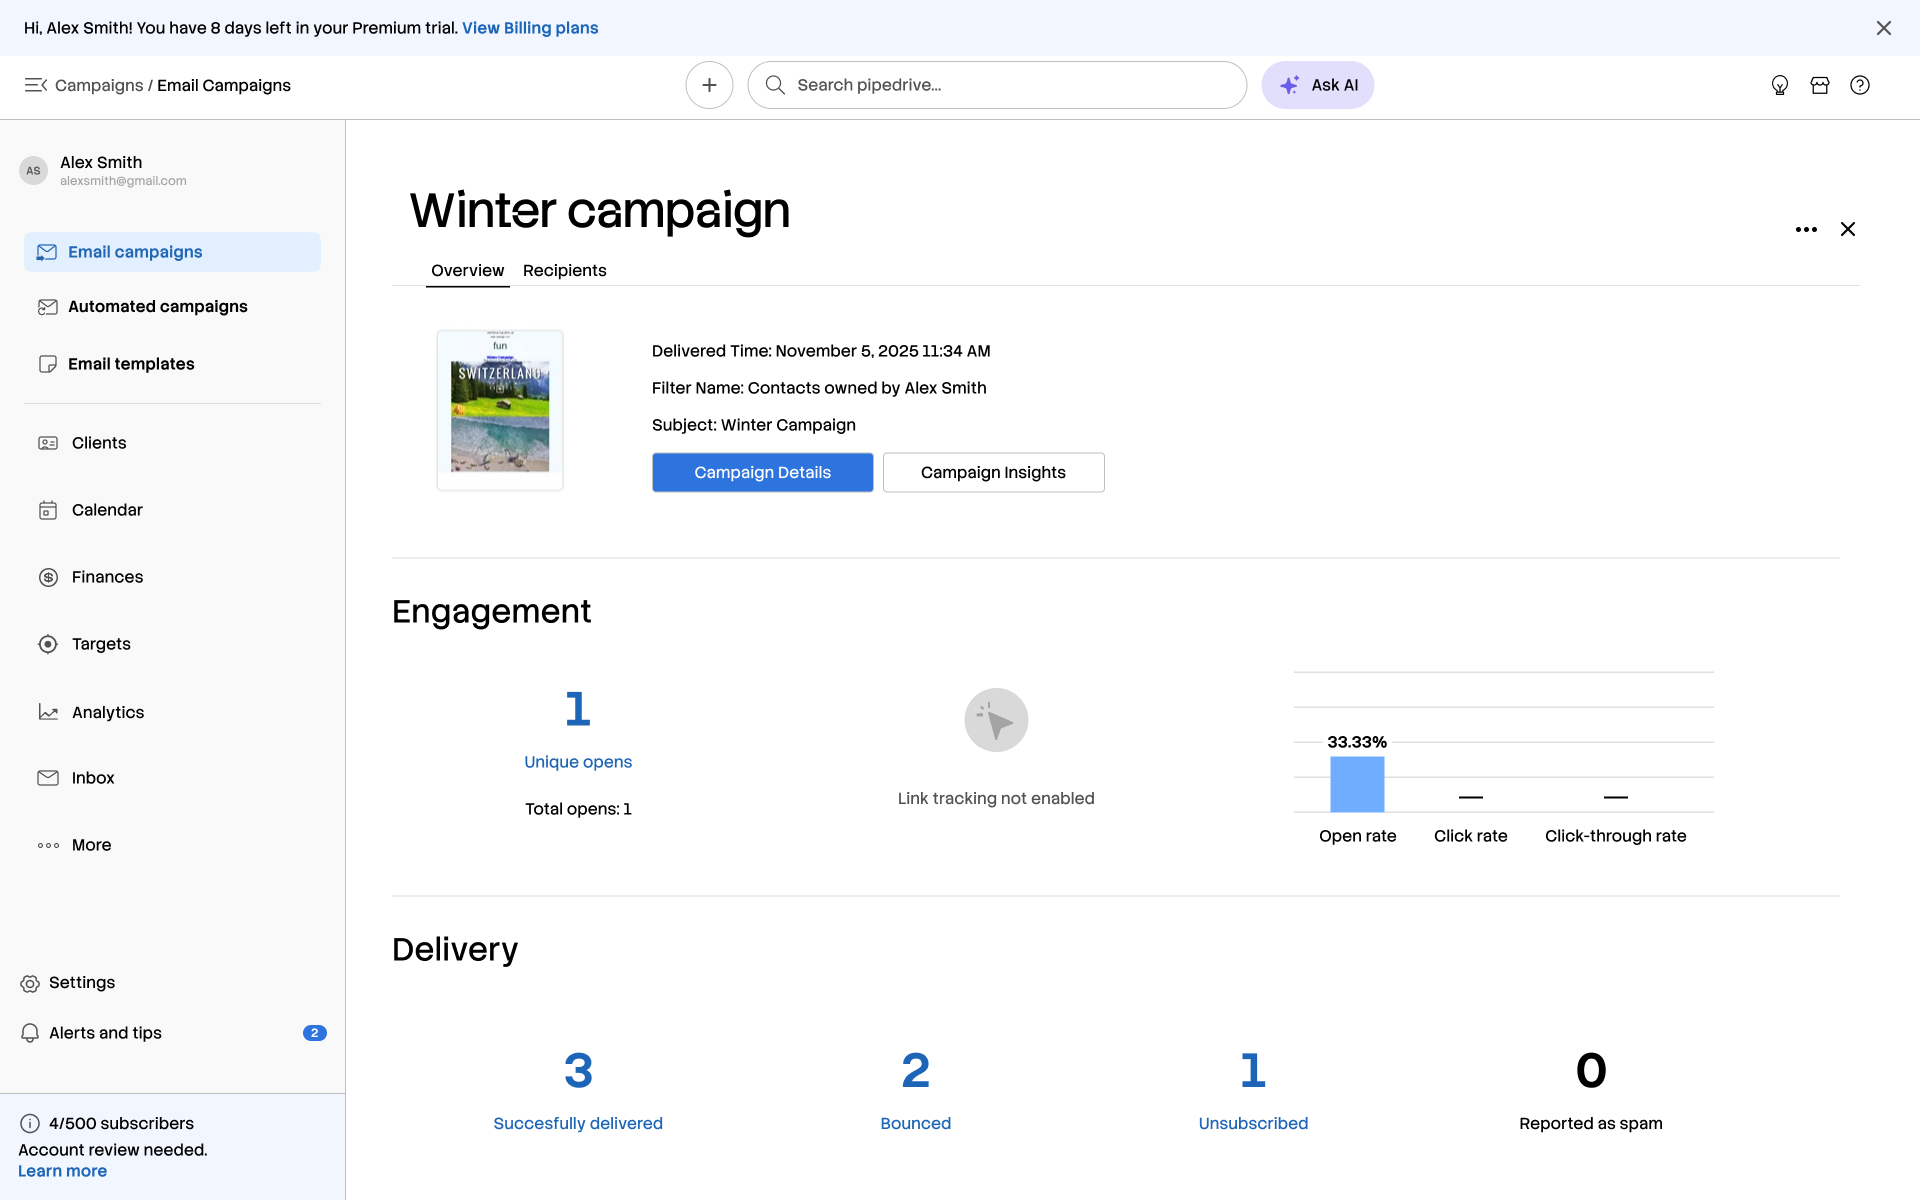Viewport: 1920px width, 1200px height.
Task: Open the Inbox section
Action: (x=92, y=778)
